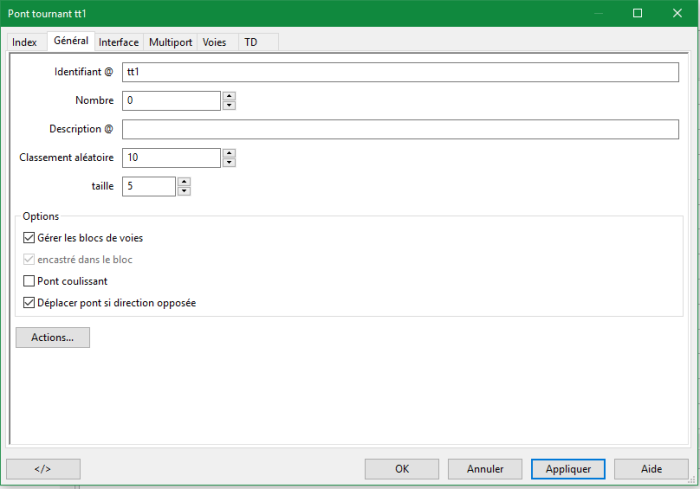Screen dimensions: 700x489
Task: Select the Multiport tab
Action: tap(170, 42)
